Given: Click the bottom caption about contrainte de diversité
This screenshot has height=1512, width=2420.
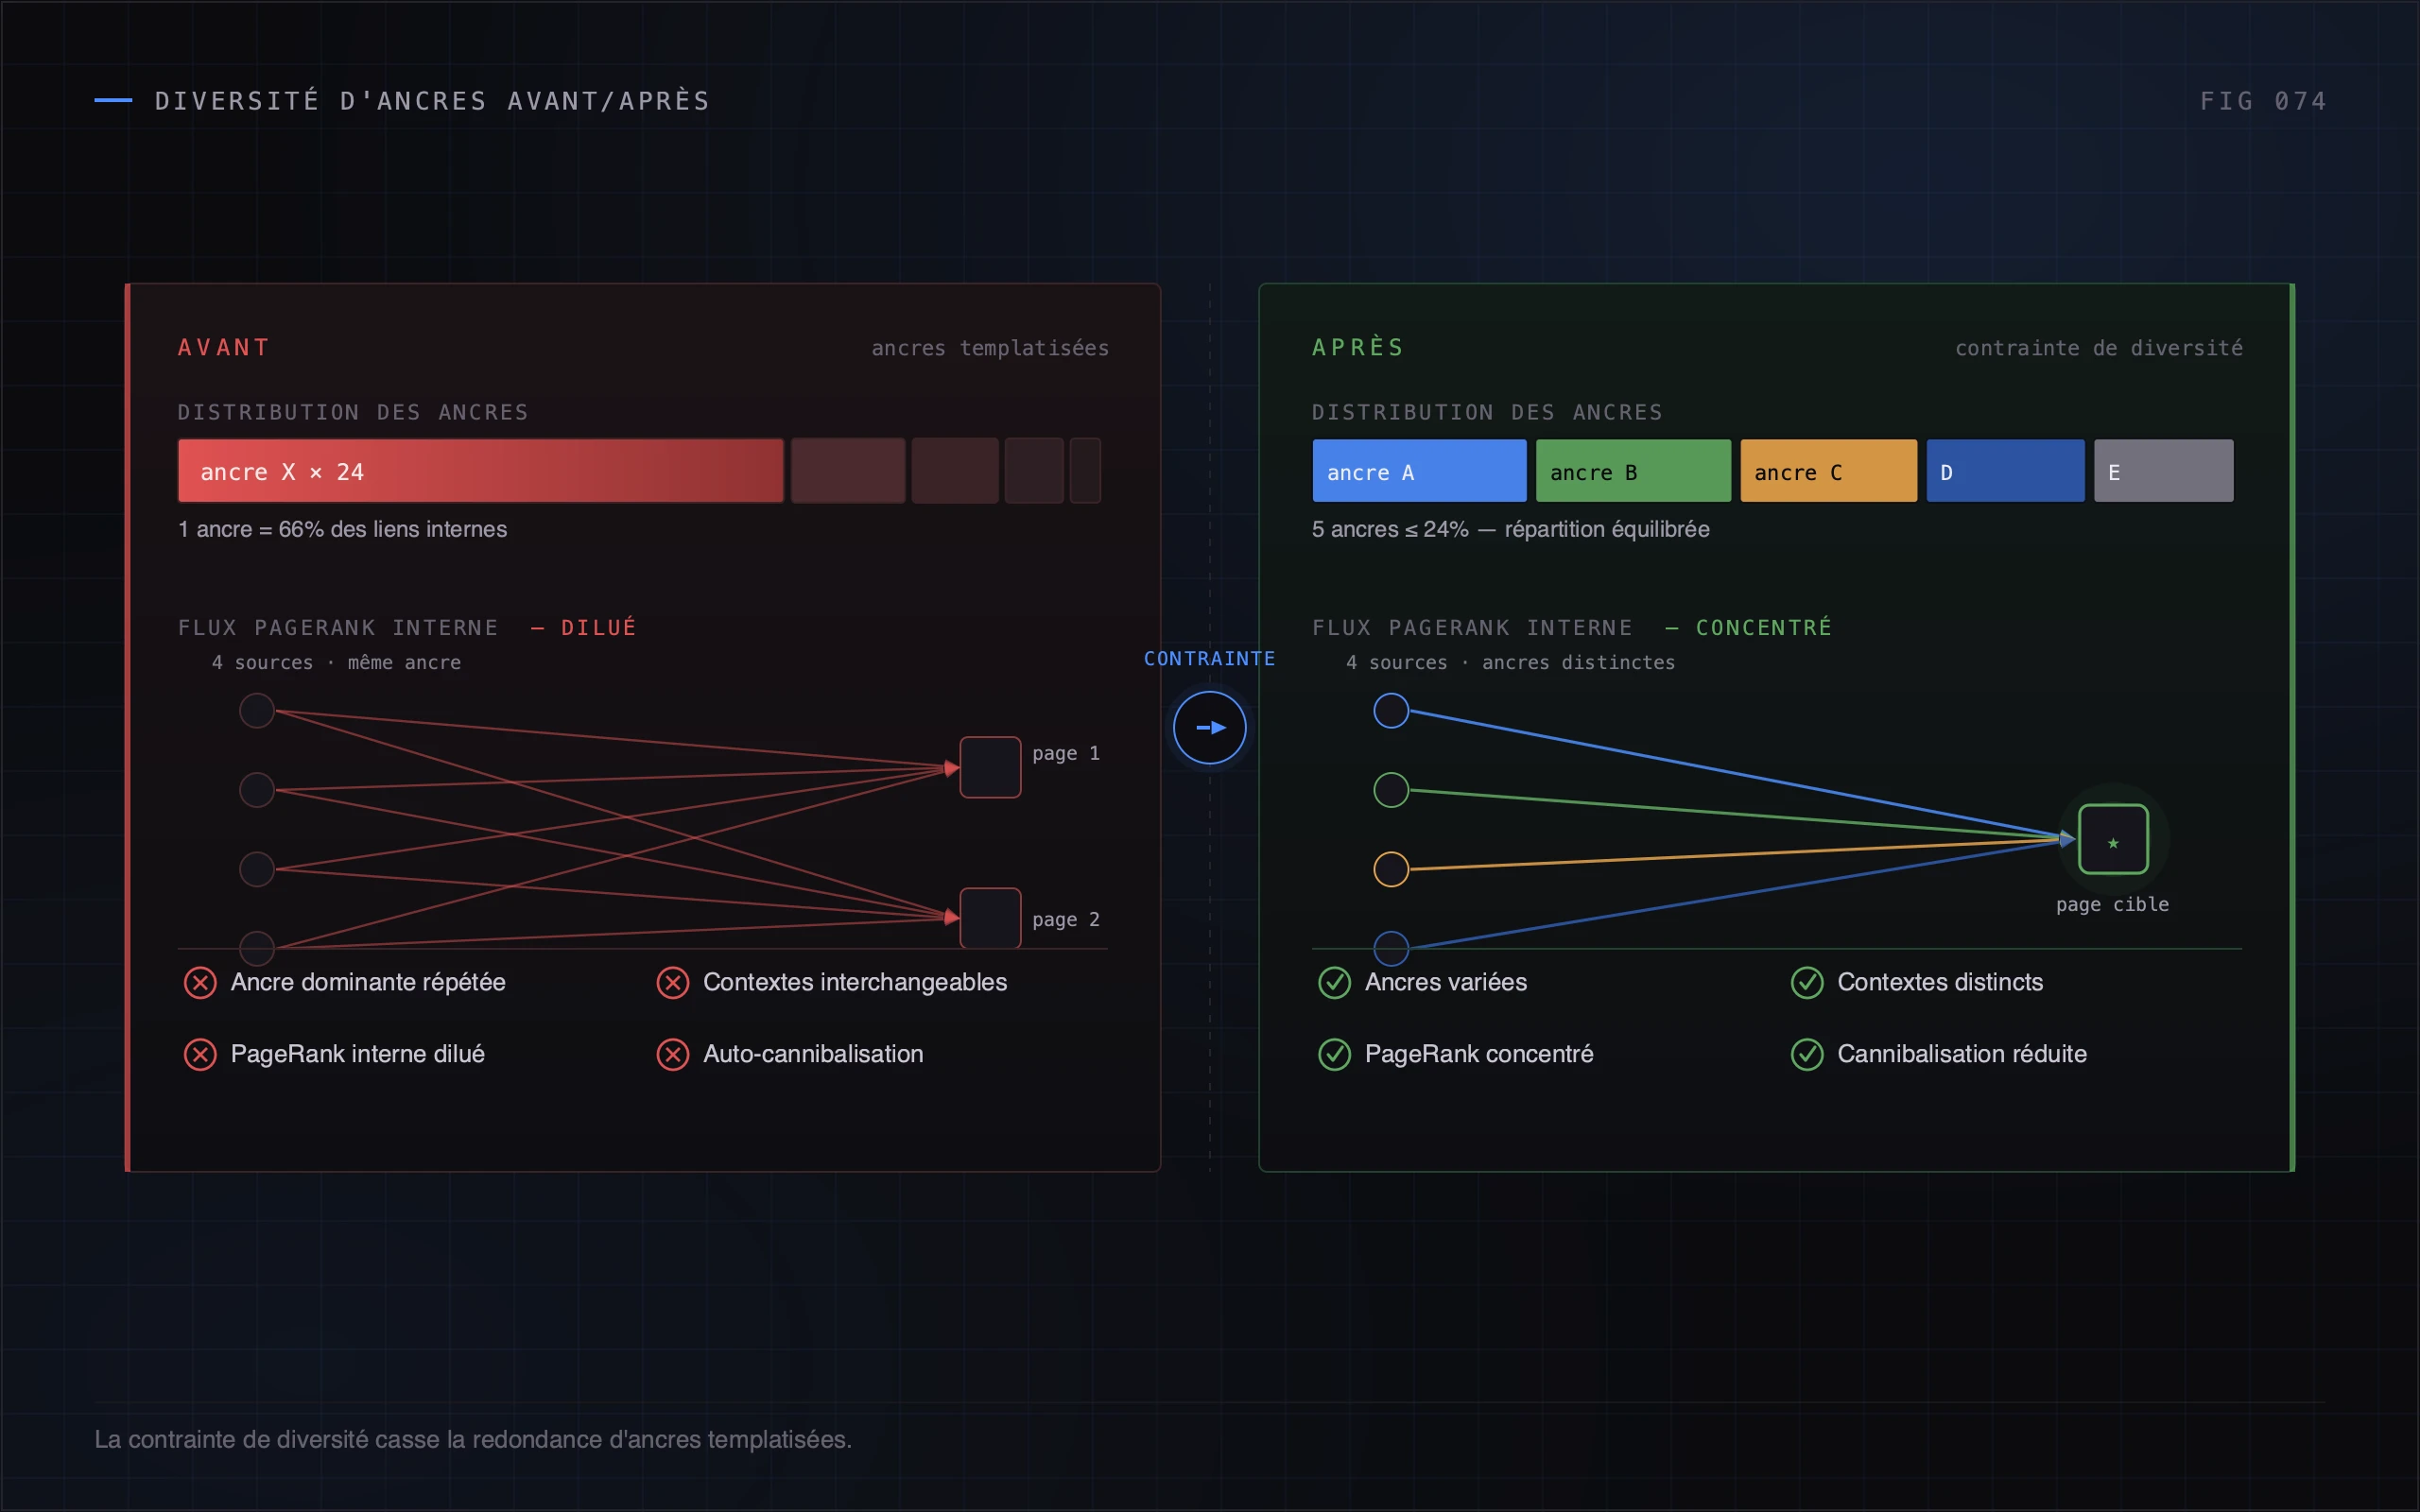Looking at the screenshot, I should pyautogui.click(x=473, y=1439).
